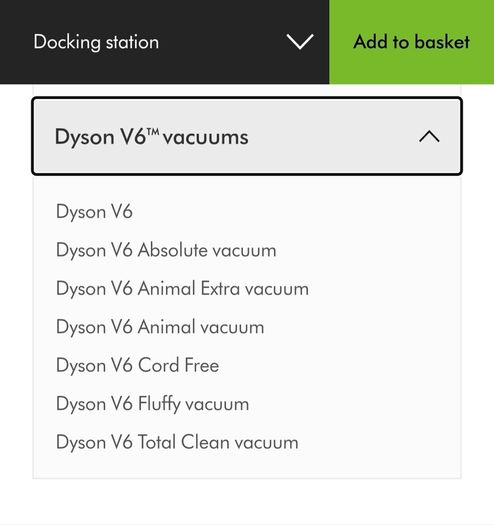Choose the Dyson V6 Cord Free option

tap(137, 365)
